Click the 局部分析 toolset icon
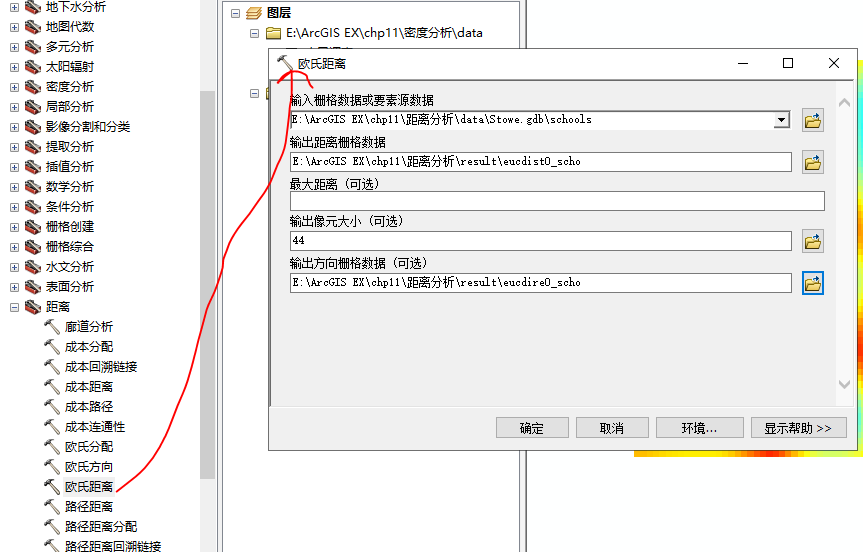The height and width of the screenshot is (552, 863). coord(33,107)
